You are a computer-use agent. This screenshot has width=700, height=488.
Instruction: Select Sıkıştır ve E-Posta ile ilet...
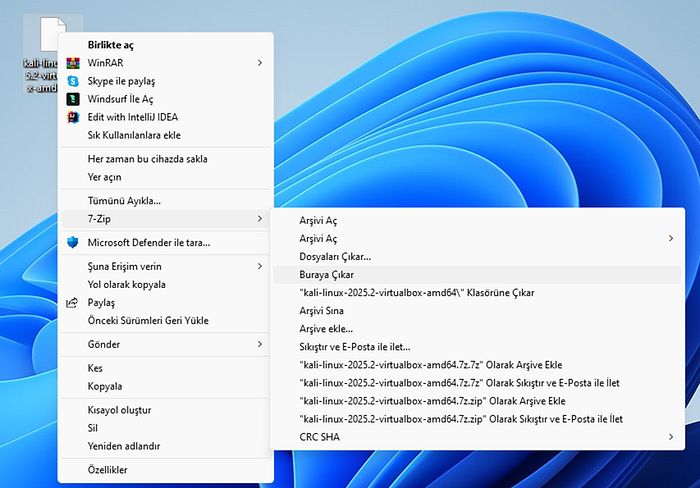pyautogui.click(x=477, y=347)
